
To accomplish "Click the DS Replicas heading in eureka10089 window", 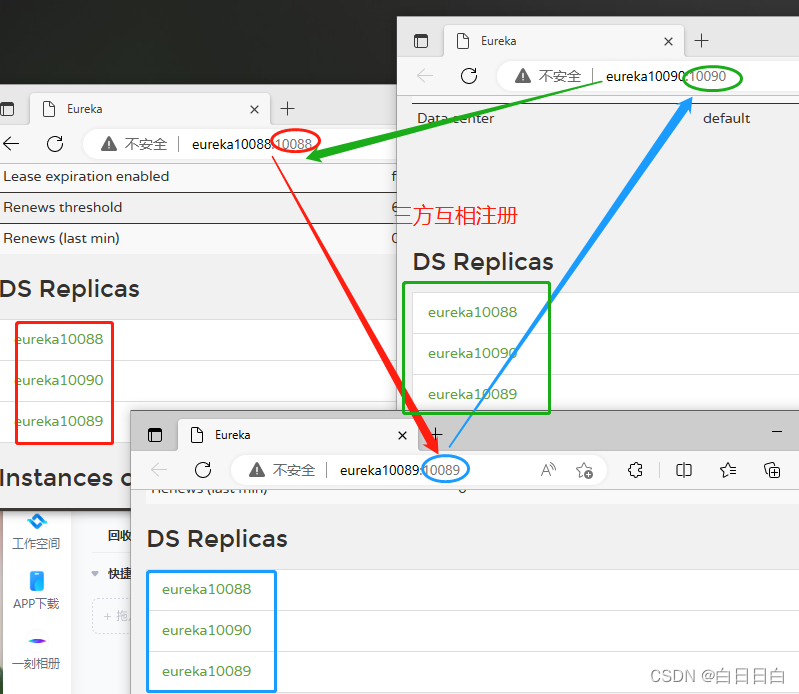I will coord(217,539).
